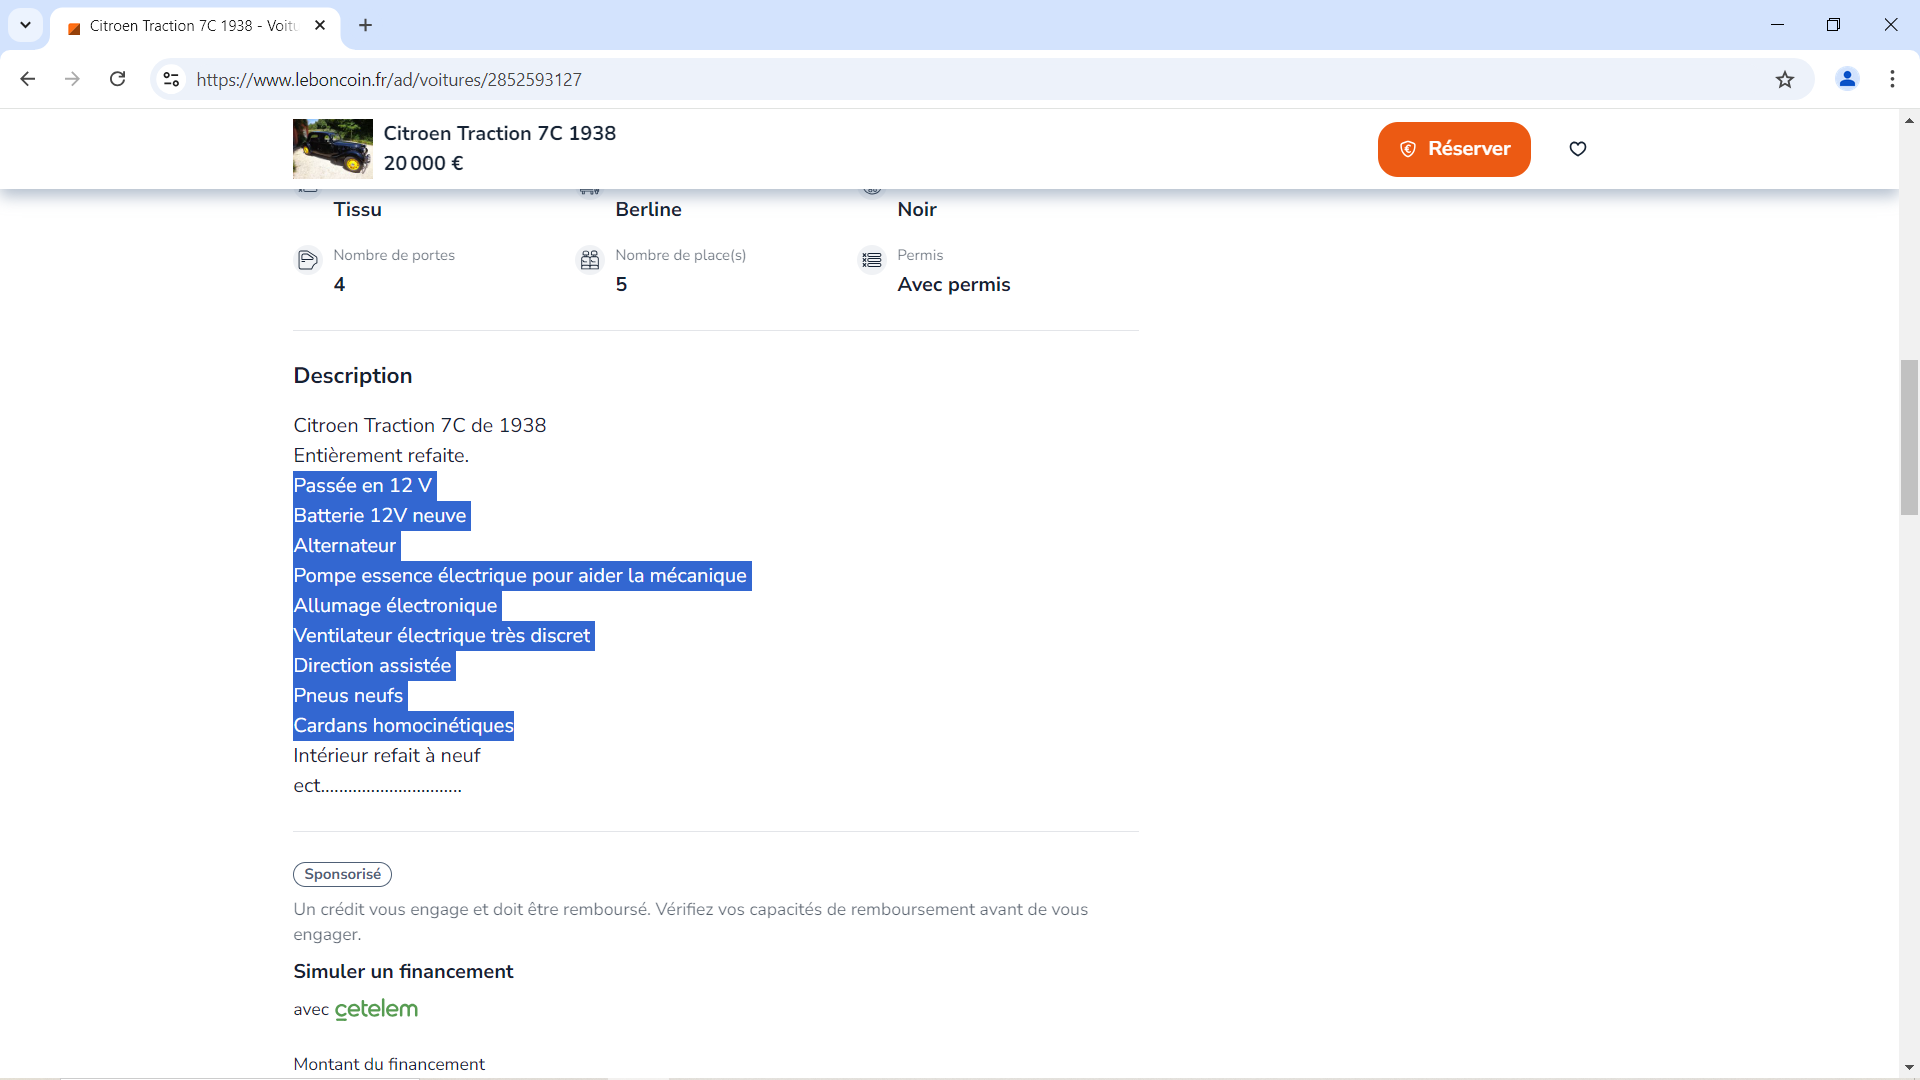Reload the page

click(118, 79)
